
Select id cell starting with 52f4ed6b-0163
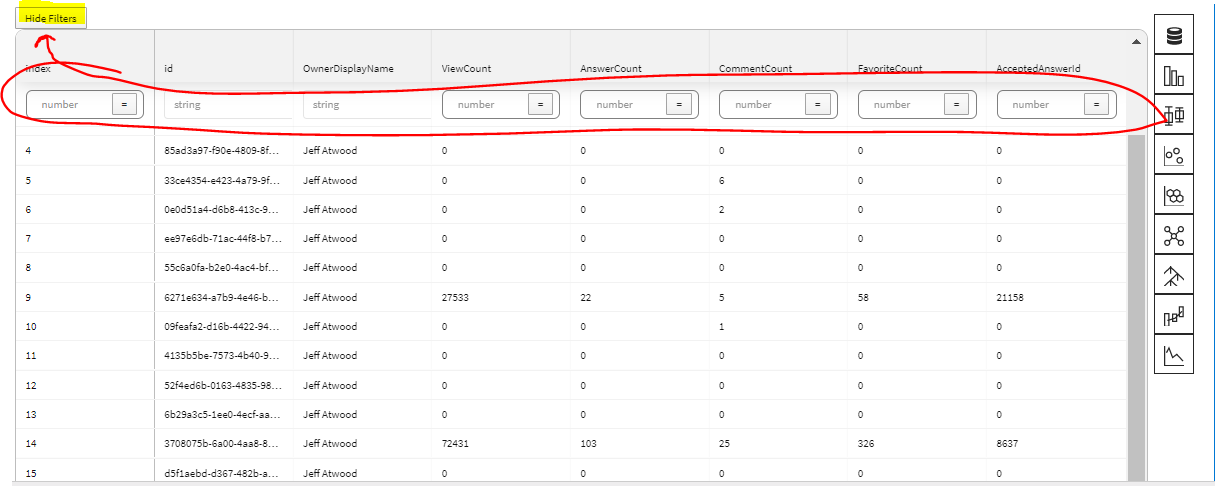(x=223, y=385)
